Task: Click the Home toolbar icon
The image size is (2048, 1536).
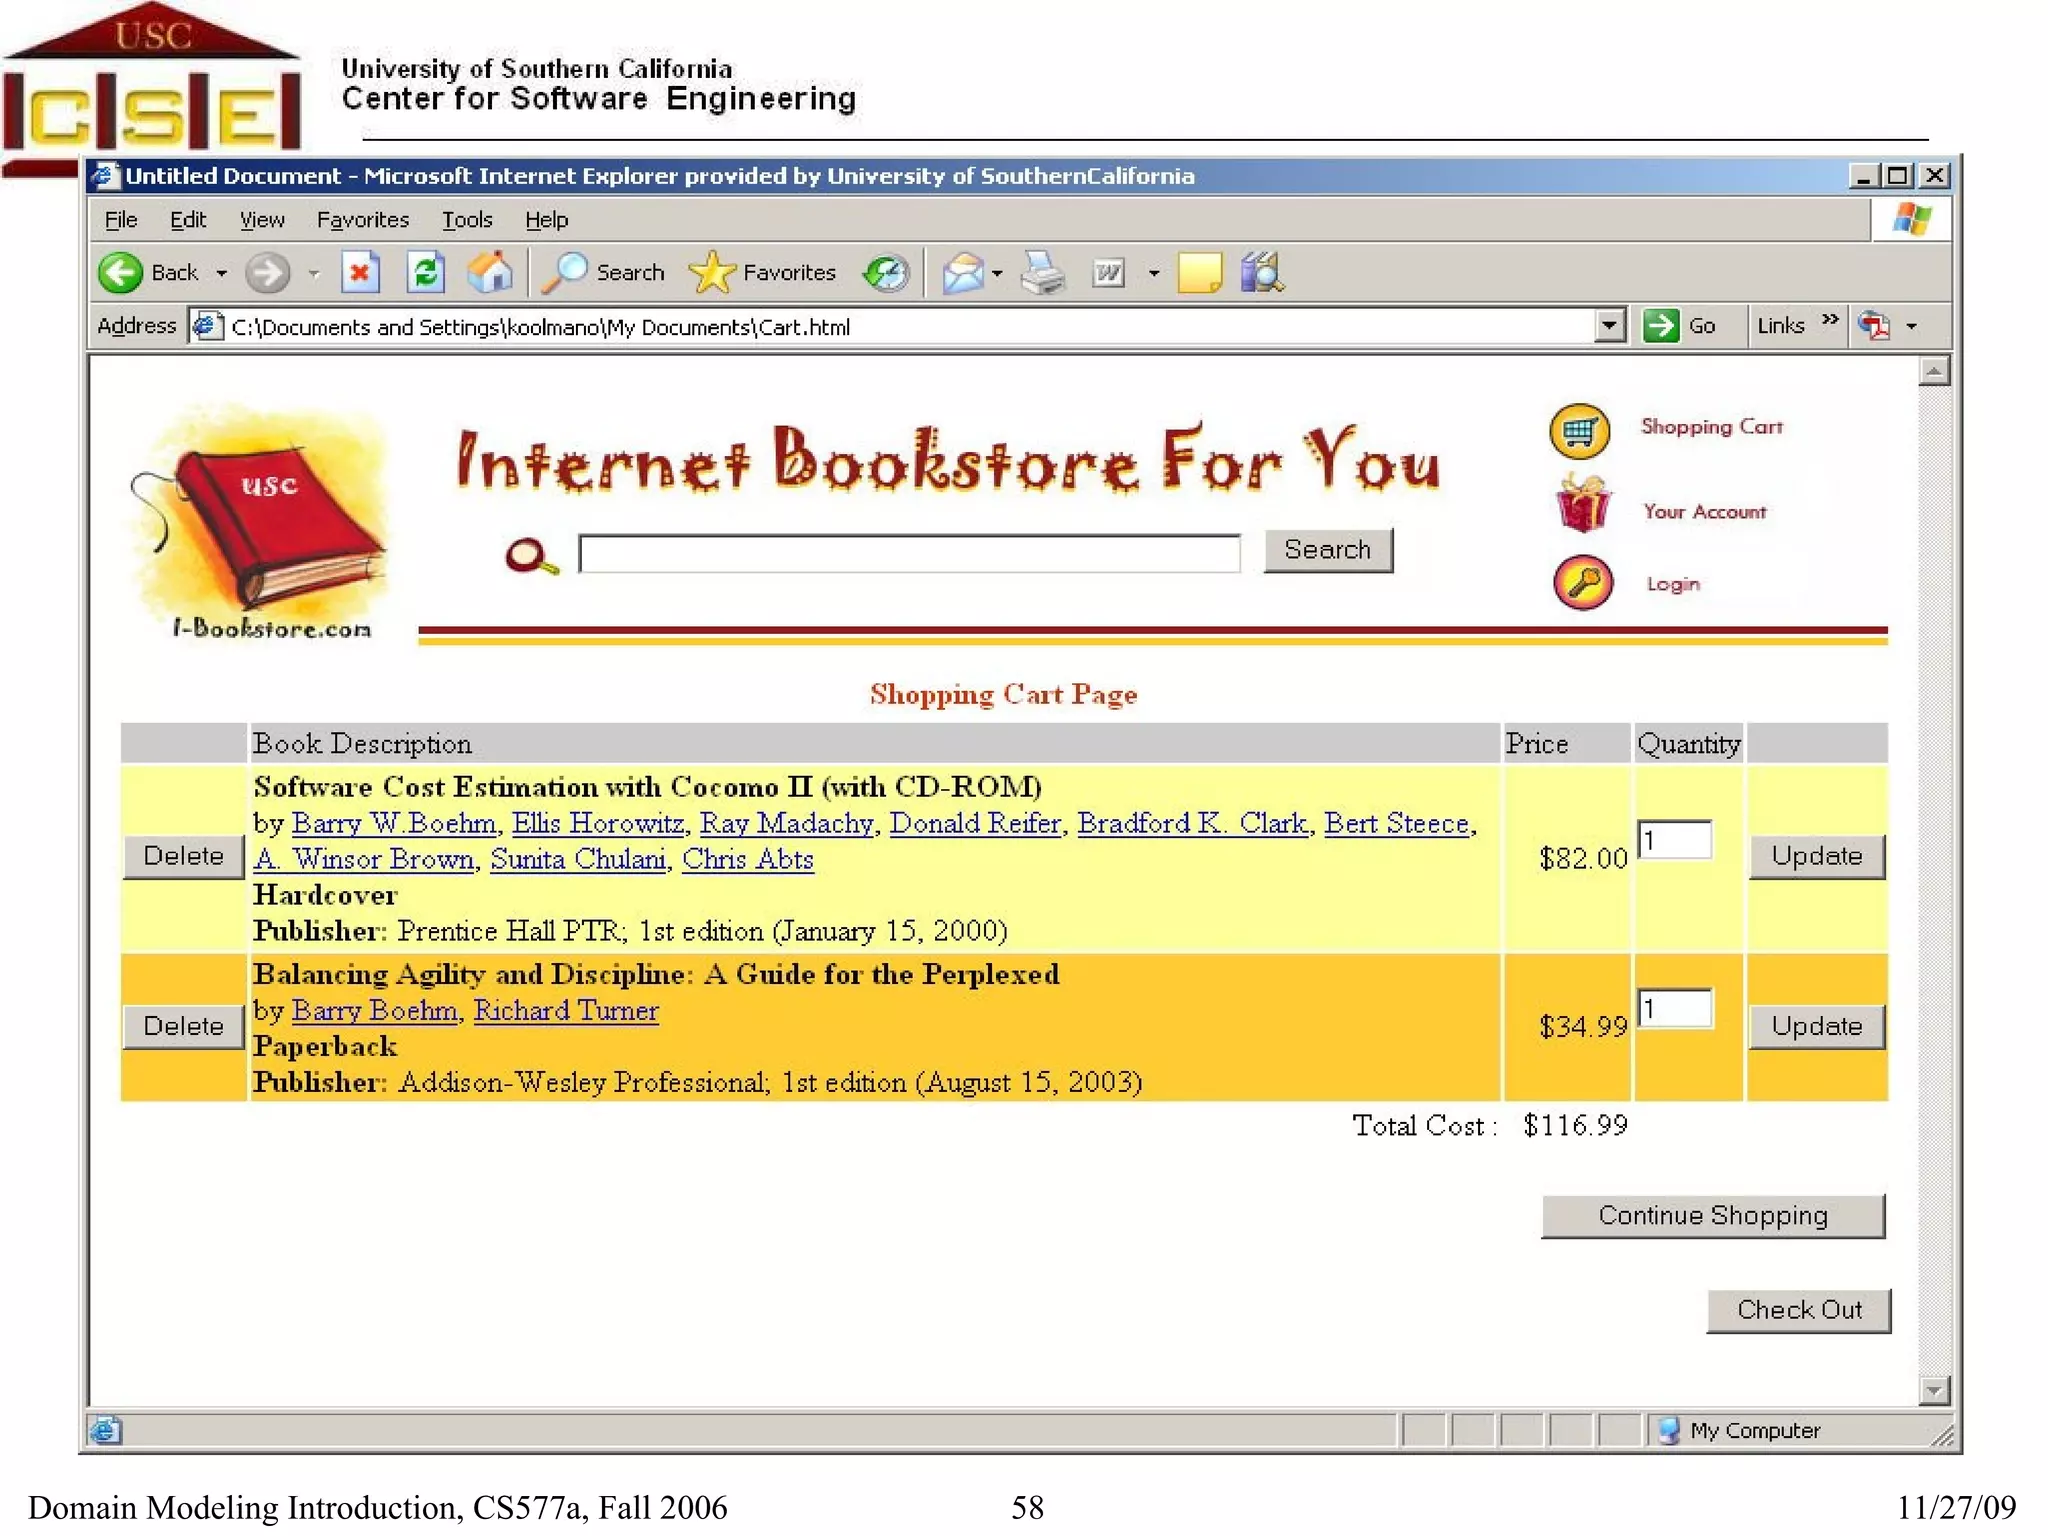Action: click(490, 272)
